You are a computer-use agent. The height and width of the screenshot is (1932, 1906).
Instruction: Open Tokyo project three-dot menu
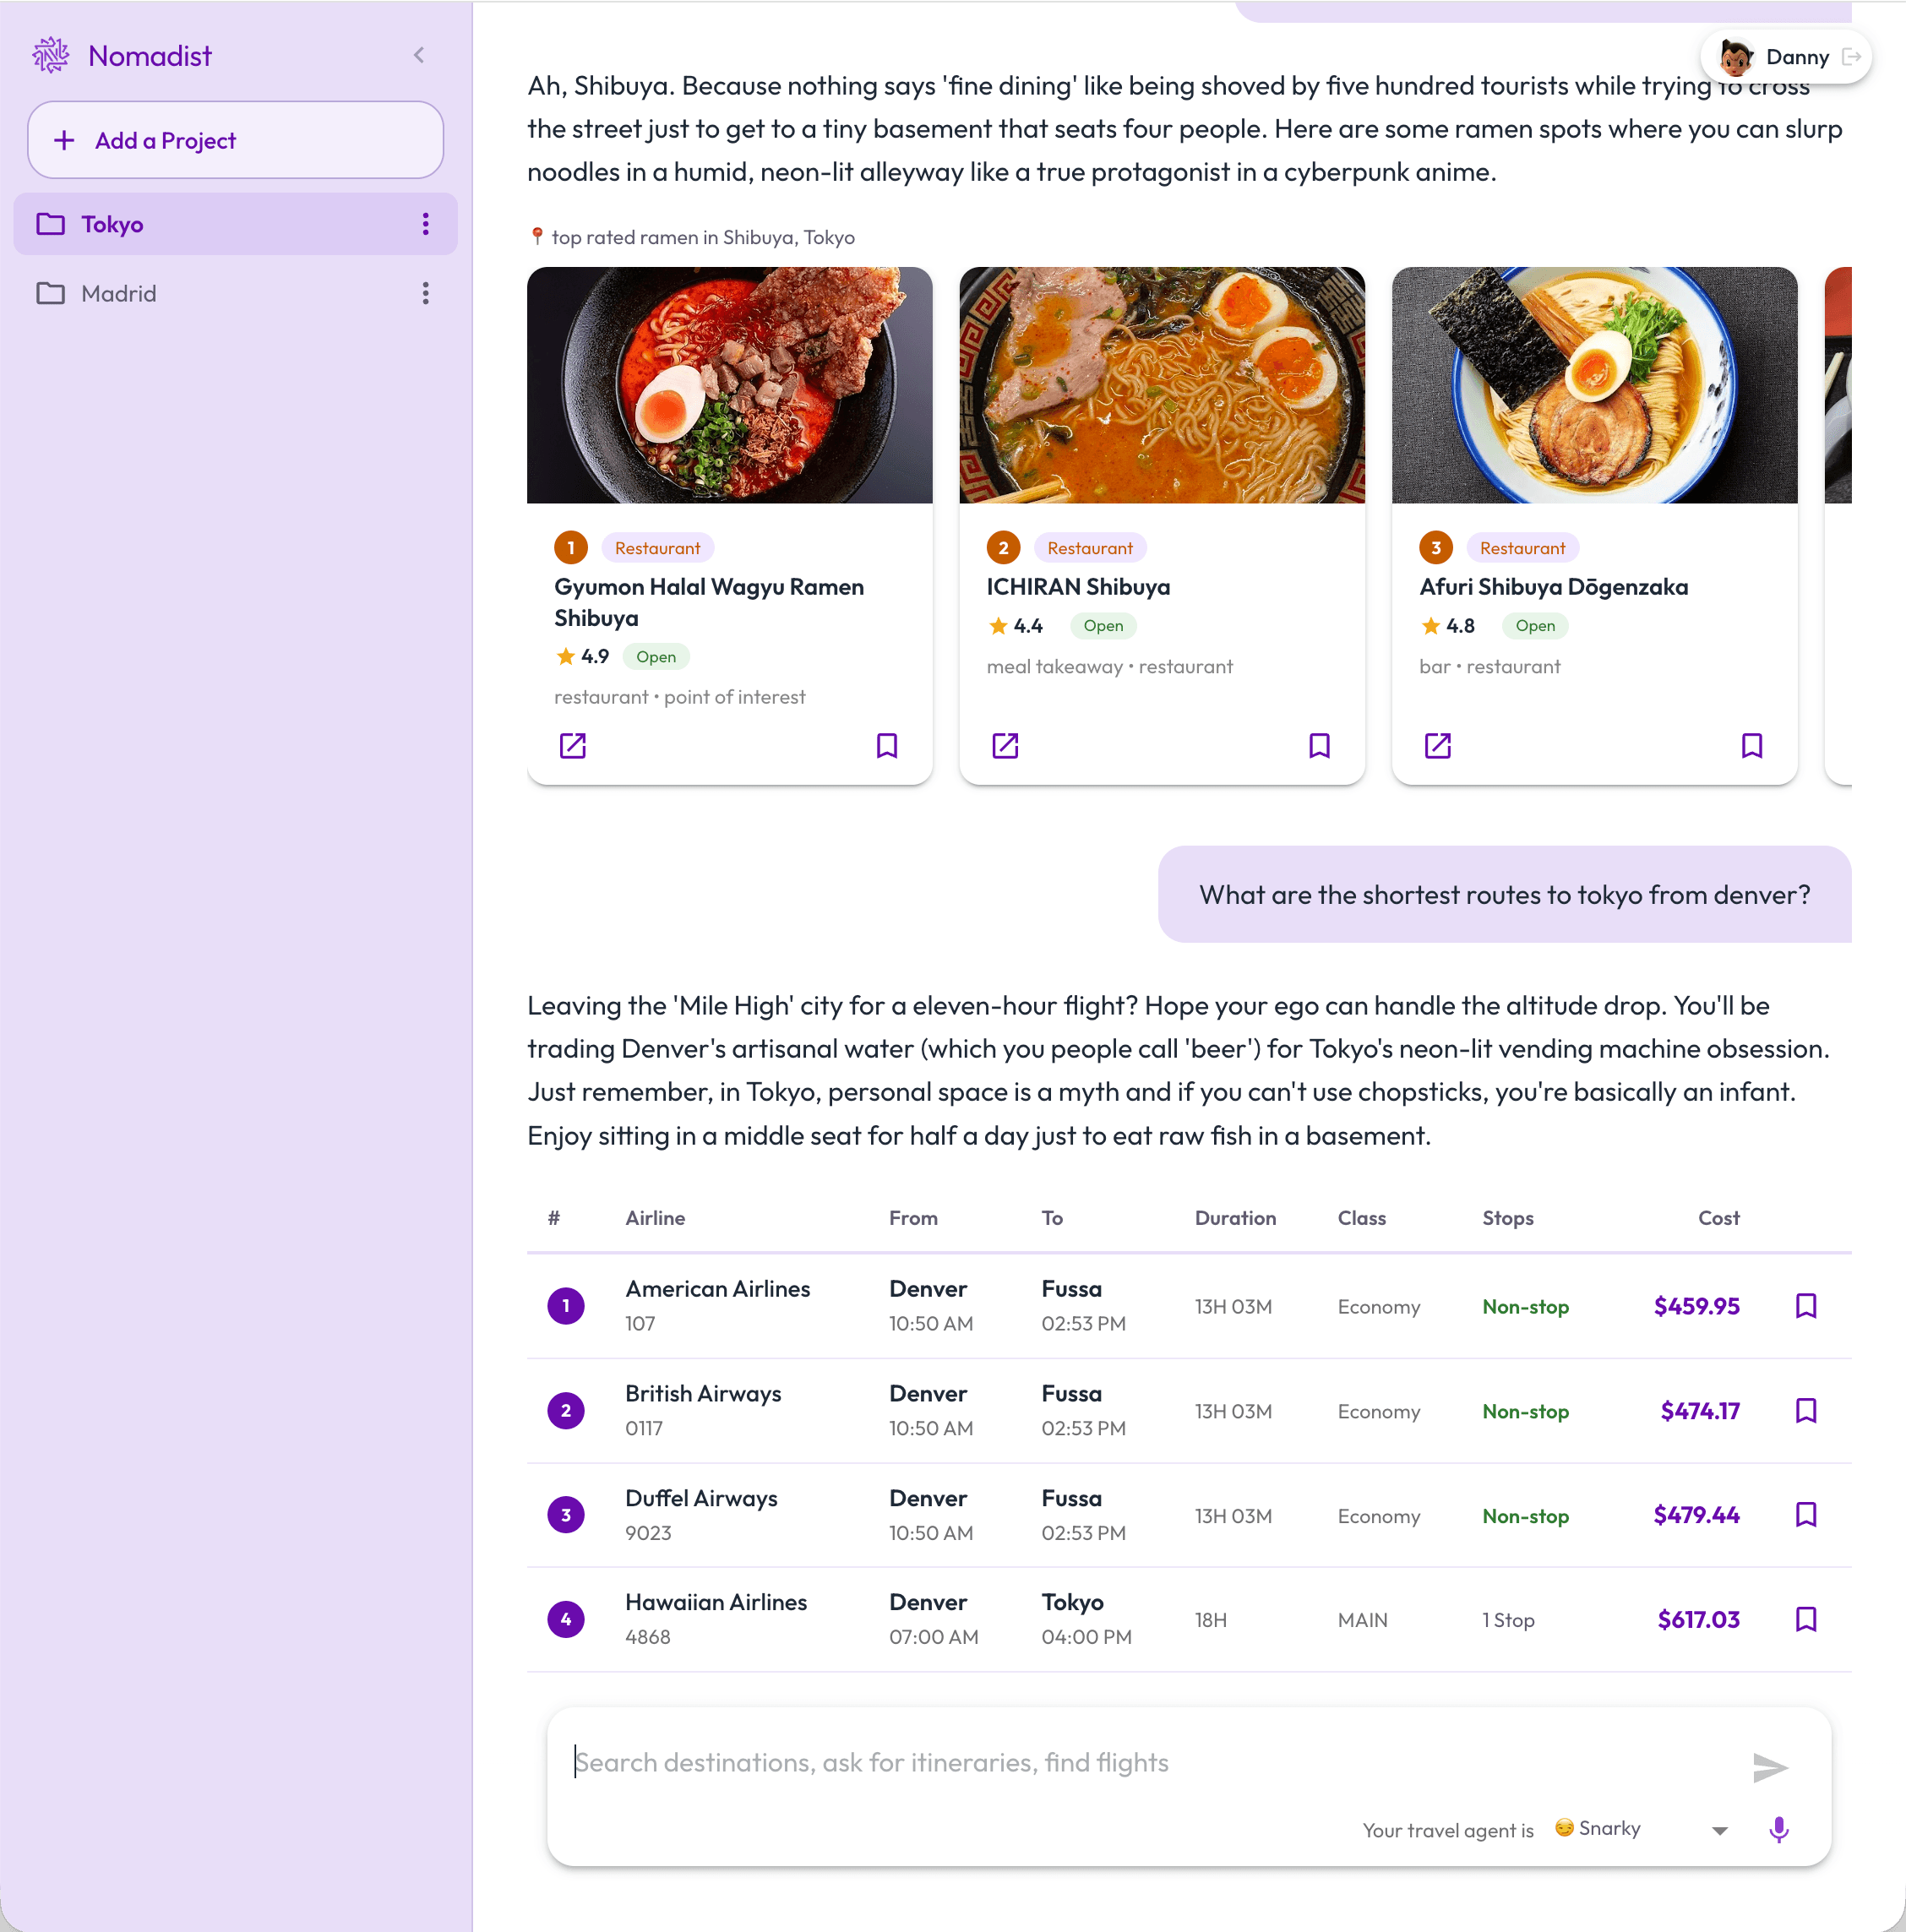pos(425,224)
